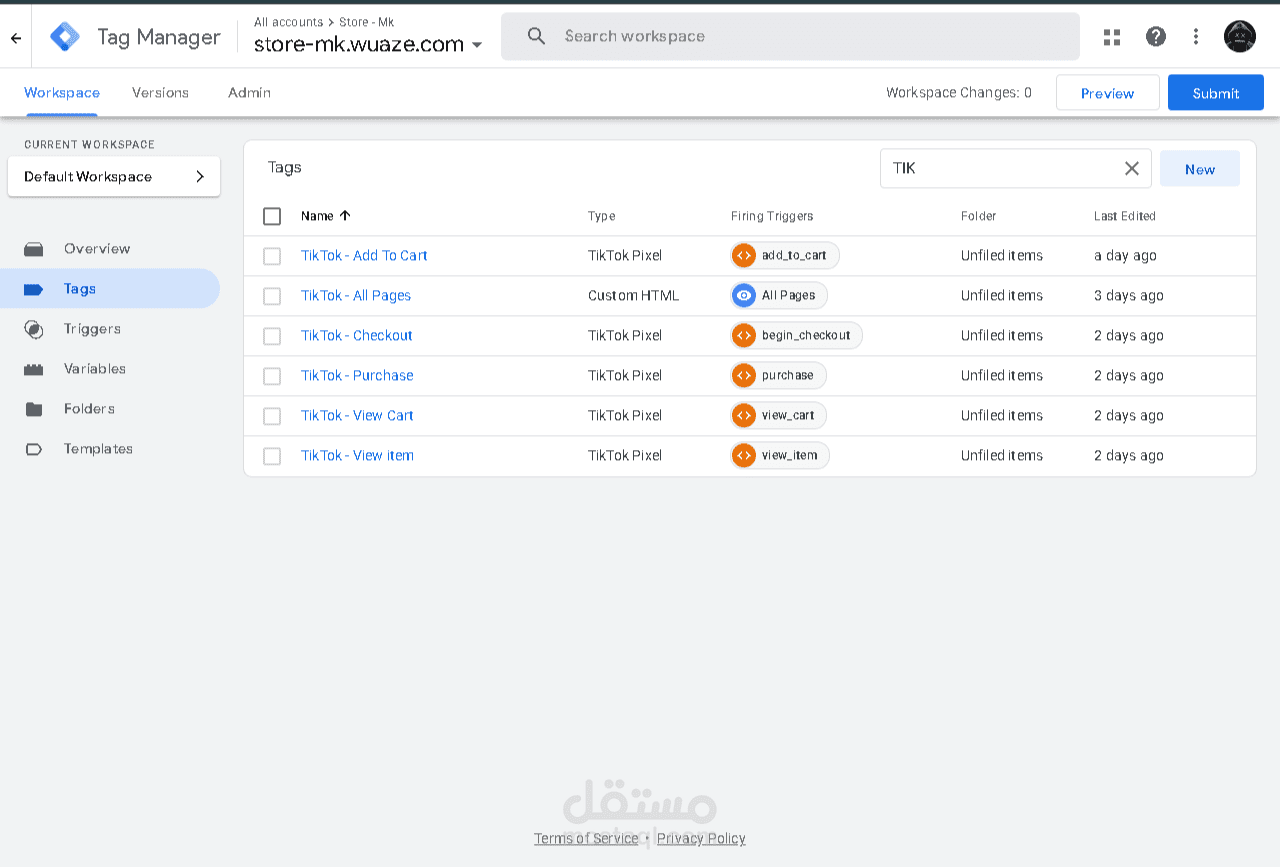Screen dimensions: 1280x867
Task: Click the add_to_cart trigger icon
Action: tap(743, 255)
